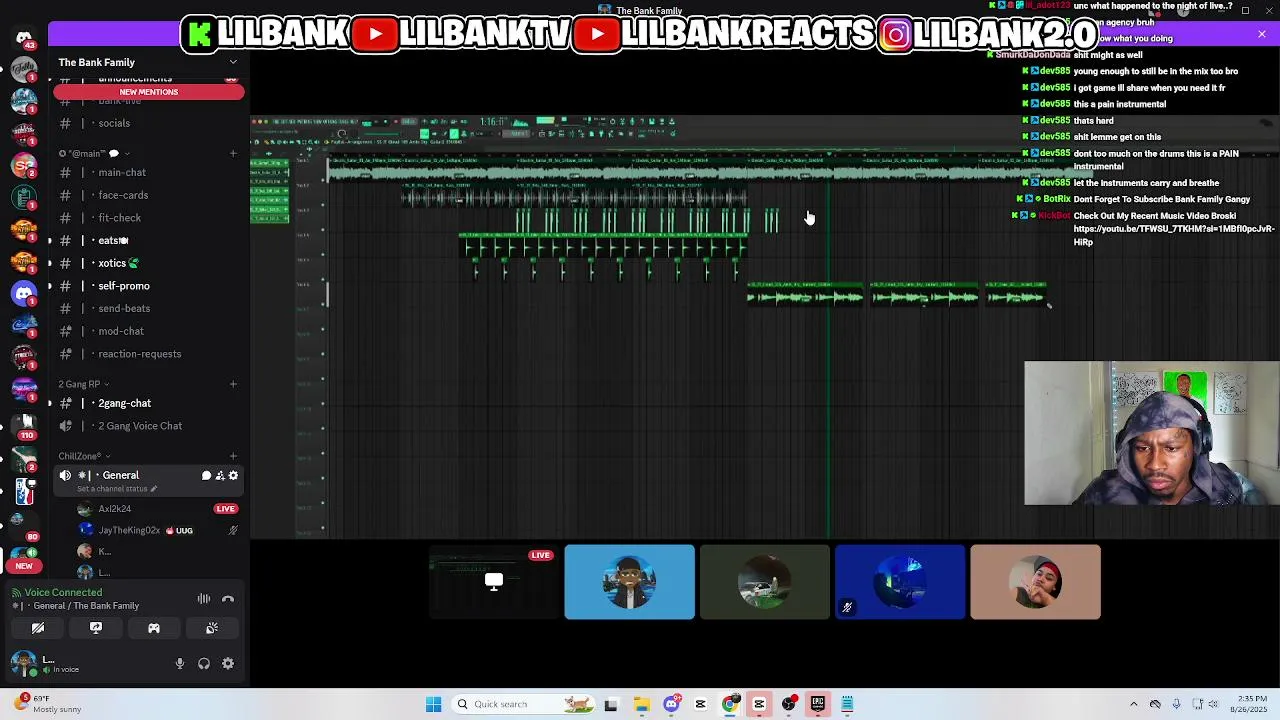Screen dimensions: 1280x720
Task: Jump to new servers with NEW badge
Action: pos(24,566)
